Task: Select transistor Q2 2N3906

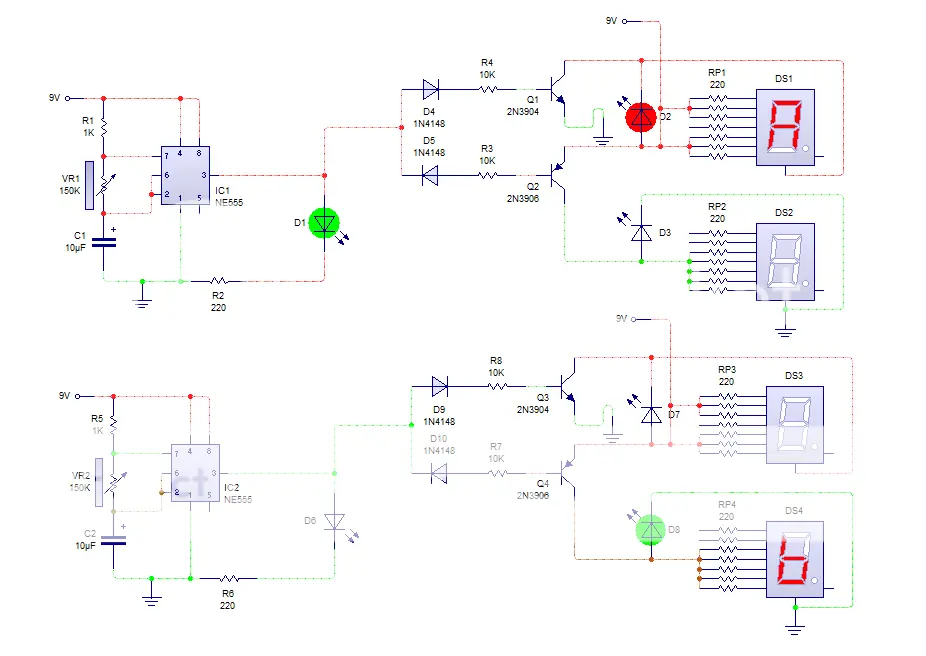Action: pyautogui.click(x=558, y=175)
